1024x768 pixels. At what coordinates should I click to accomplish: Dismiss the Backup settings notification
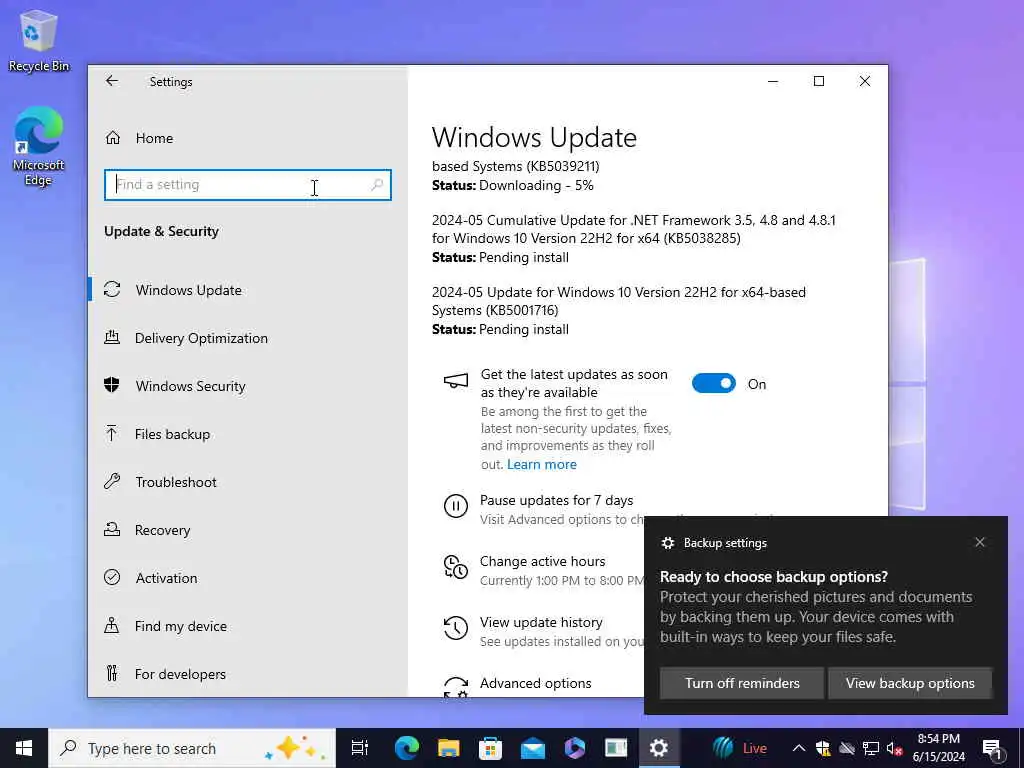tap(980, 542)
